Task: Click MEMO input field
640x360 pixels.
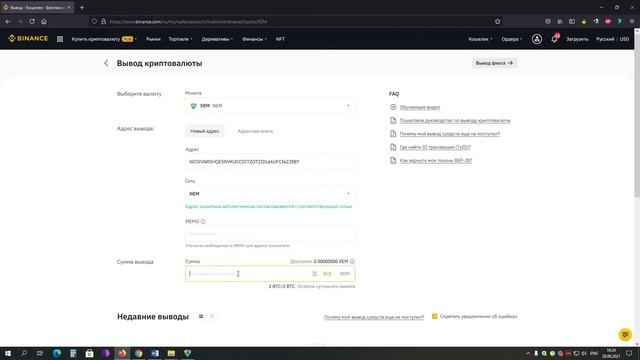Action: point(270,234)
